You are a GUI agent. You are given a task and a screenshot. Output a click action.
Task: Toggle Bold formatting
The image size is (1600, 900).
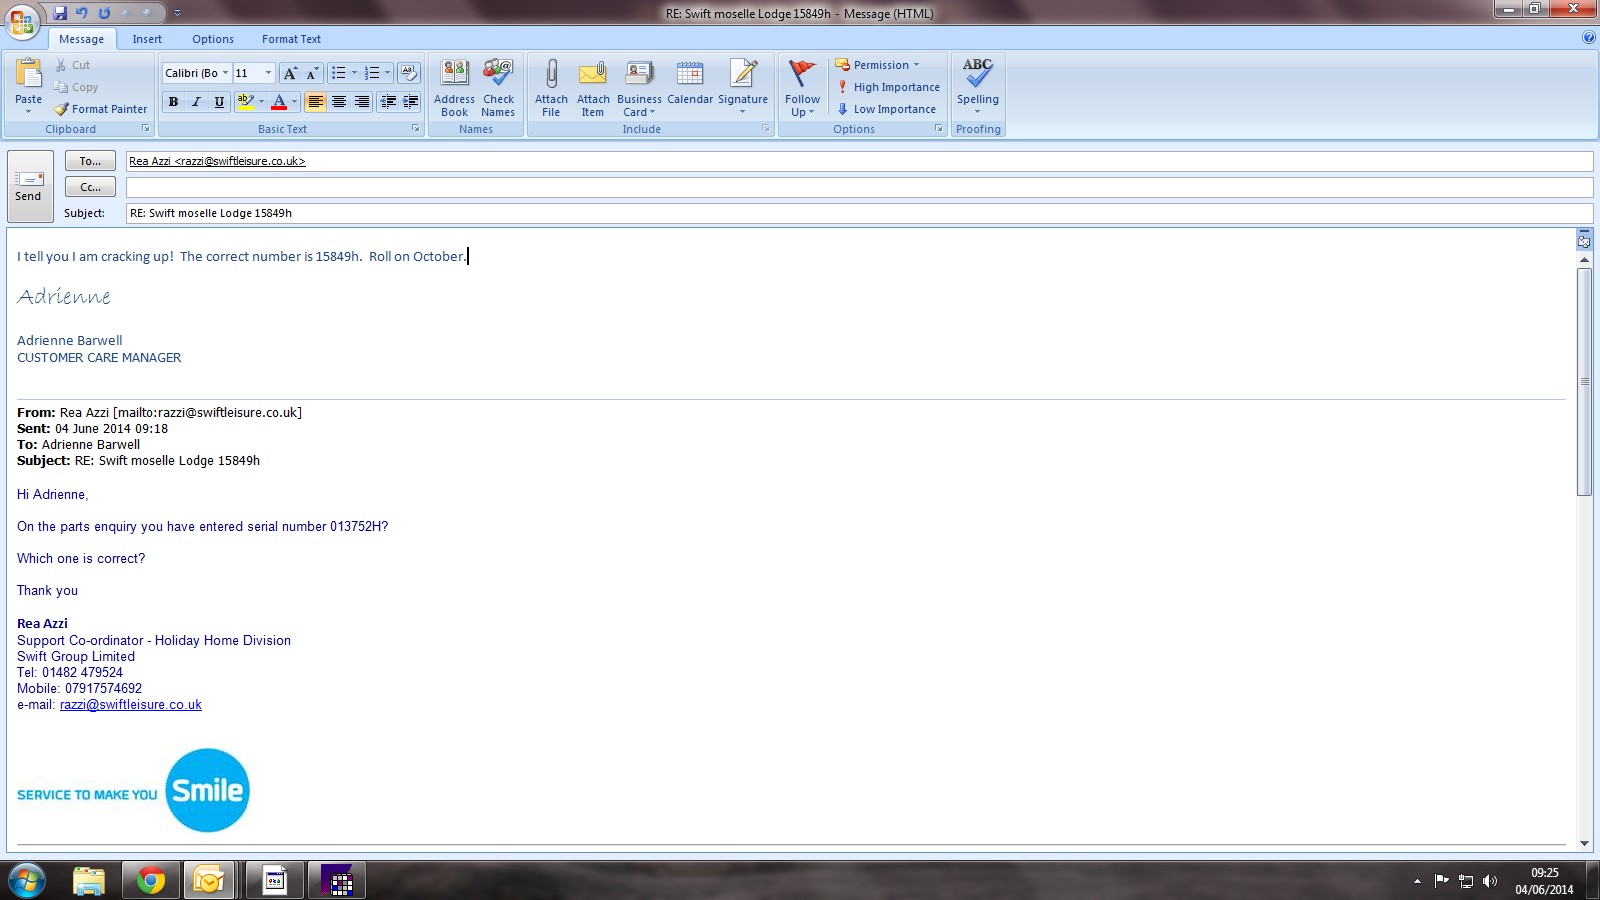(174, 102)
